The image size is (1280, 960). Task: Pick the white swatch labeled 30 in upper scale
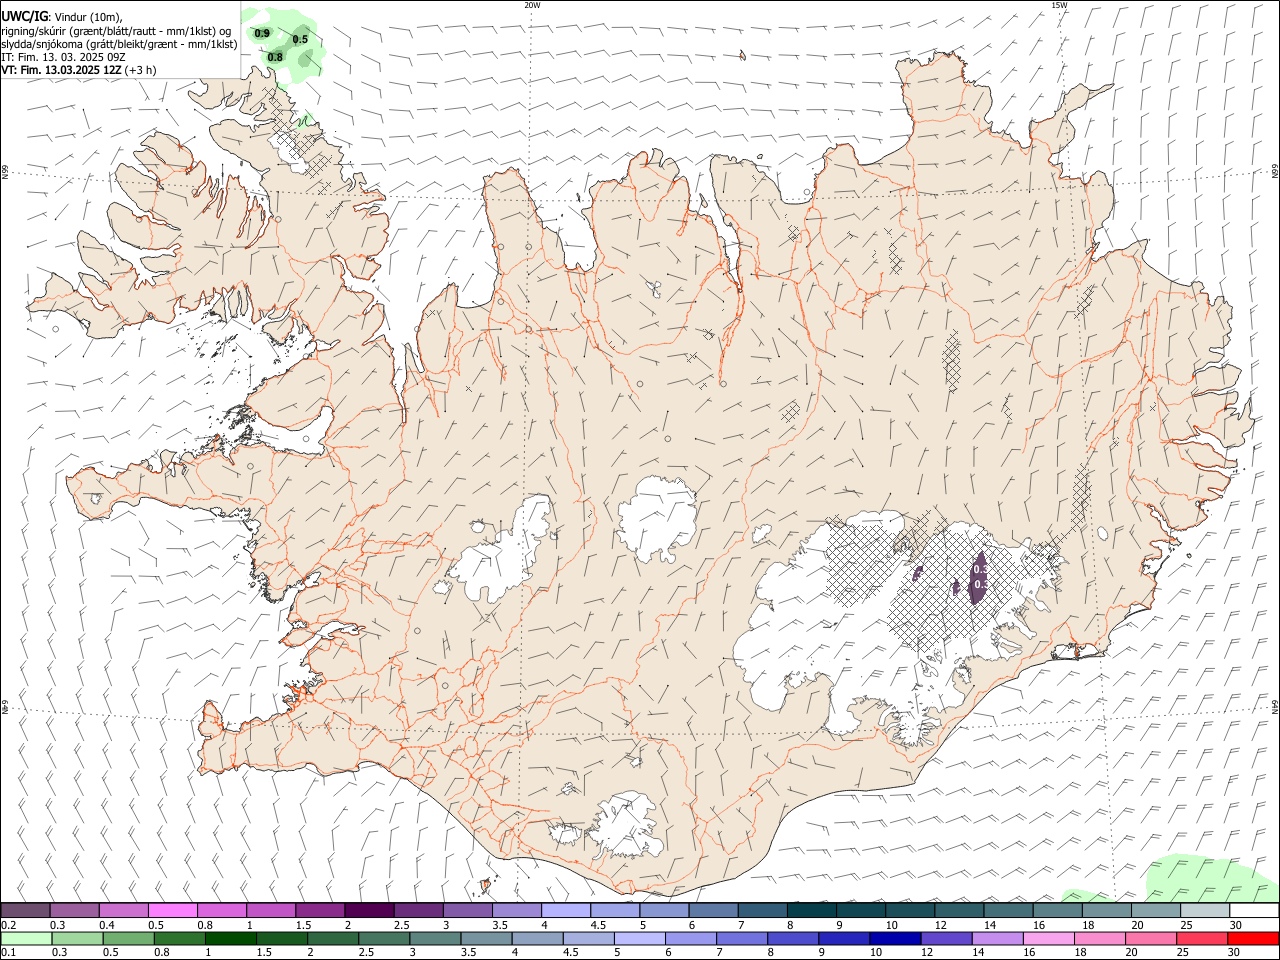pos(1254,910)
